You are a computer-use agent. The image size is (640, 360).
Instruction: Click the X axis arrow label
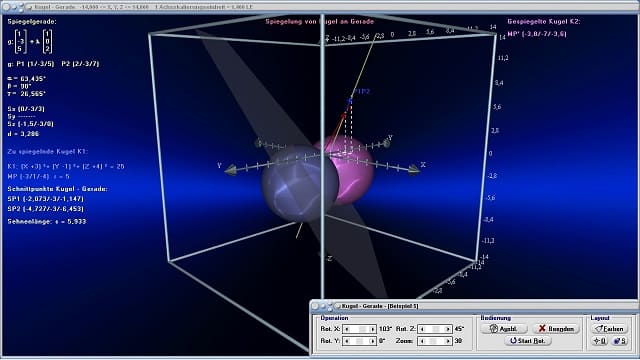click(423, 165)
